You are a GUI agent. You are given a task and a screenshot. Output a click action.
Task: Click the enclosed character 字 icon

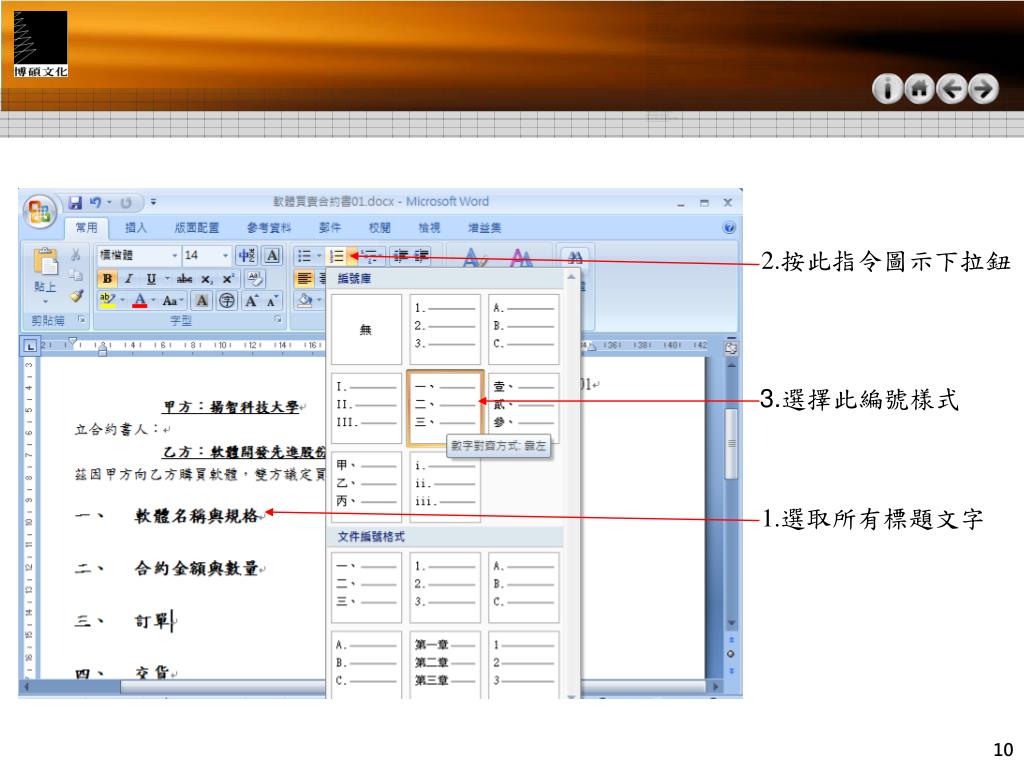click(x=227, y=300)
